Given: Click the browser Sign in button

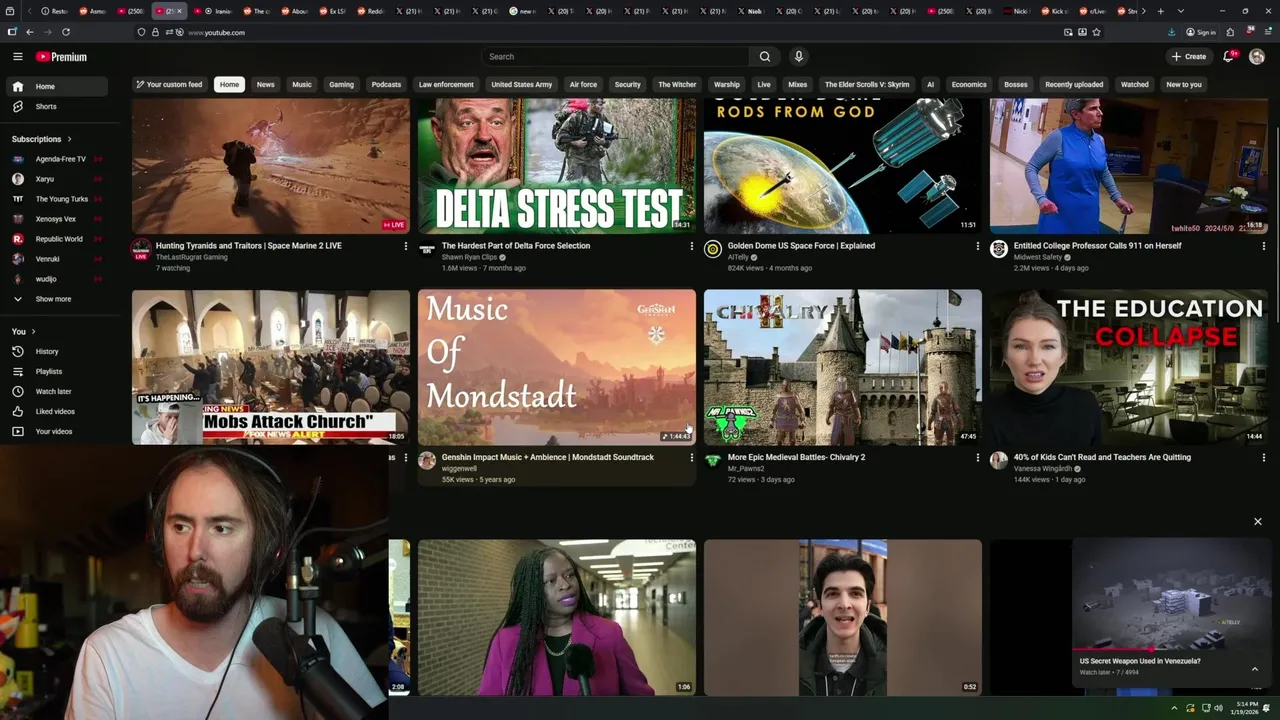Looking at the screenshot, I should click(x=1201, y=32).
